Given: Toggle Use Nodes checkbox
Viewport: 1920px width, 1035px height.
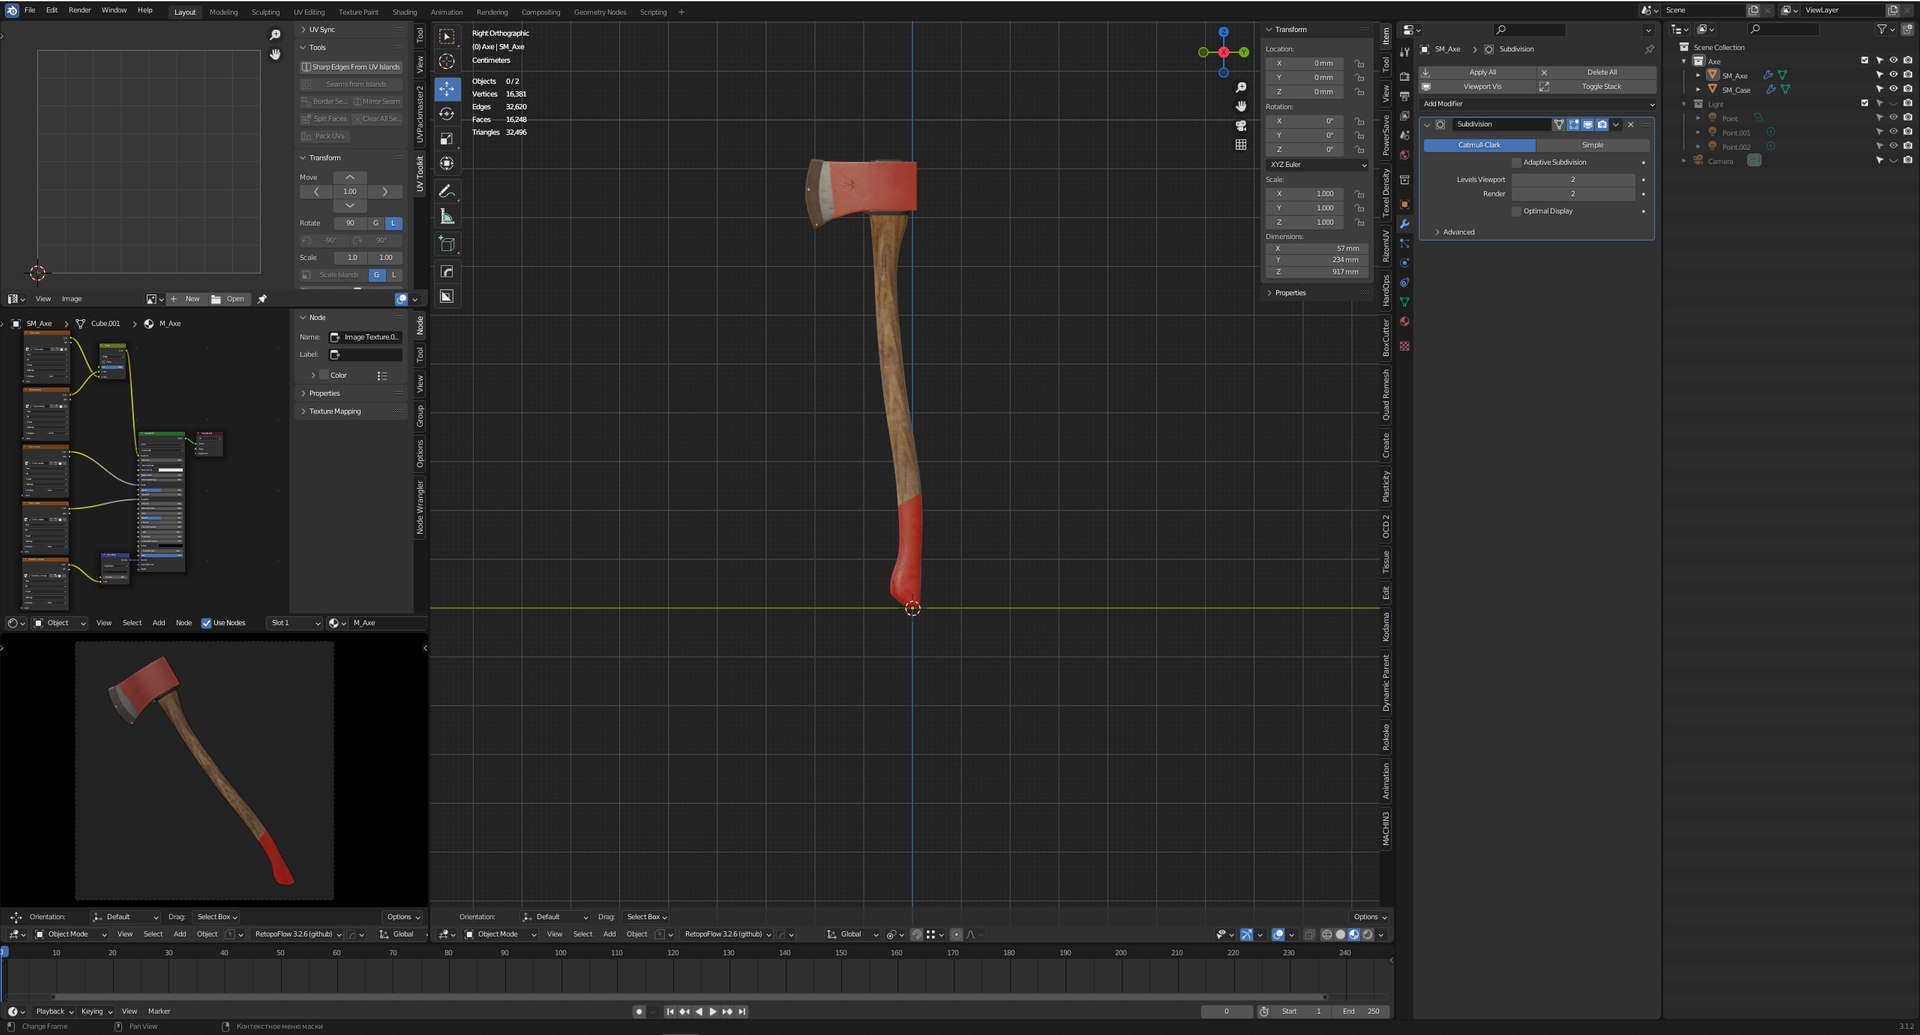Looking at the screenshot, I should click(x=206, y=623).
